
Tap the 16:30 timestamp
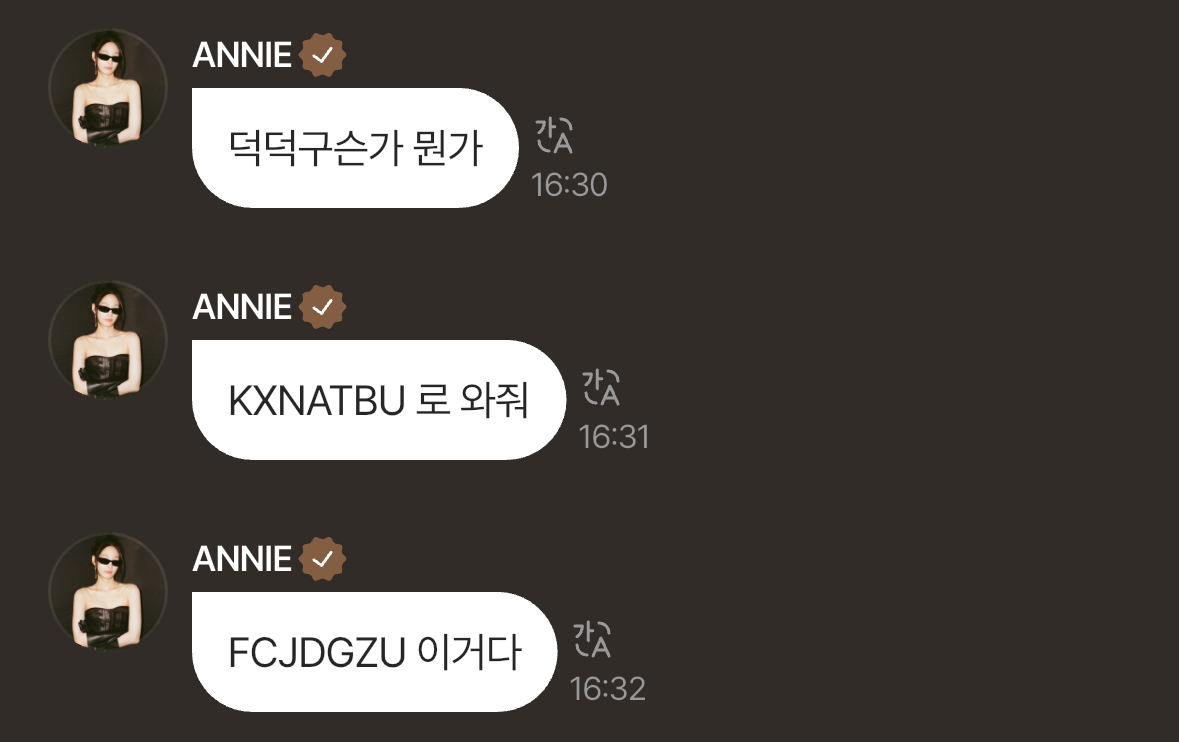point(569,185)
